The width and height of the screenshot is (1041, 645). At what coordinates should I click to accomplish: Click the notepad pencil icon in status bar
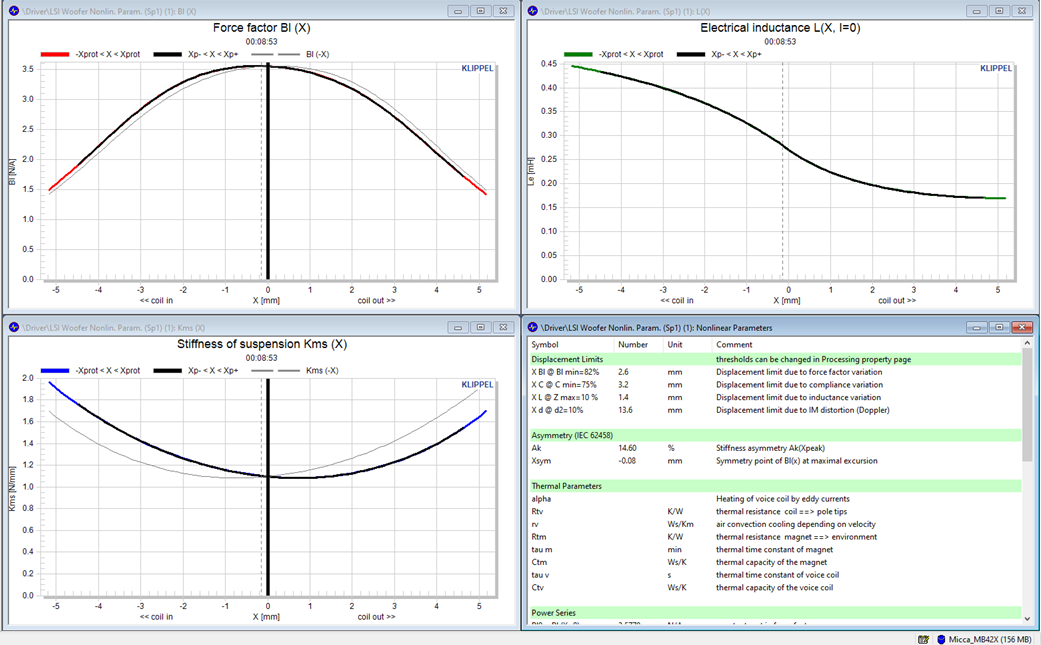pyautogui.click(x=923, y=639)
